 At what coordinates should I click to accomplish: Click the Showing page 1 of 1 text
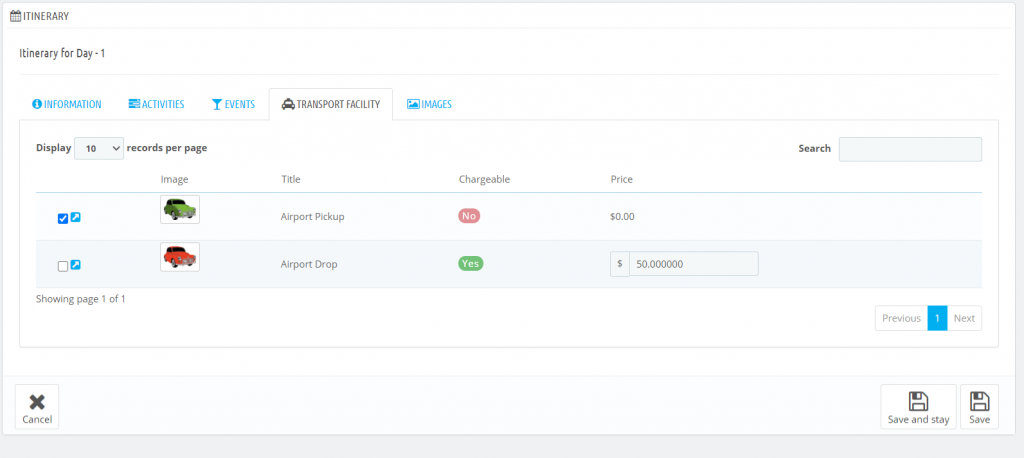coord(80,299)
